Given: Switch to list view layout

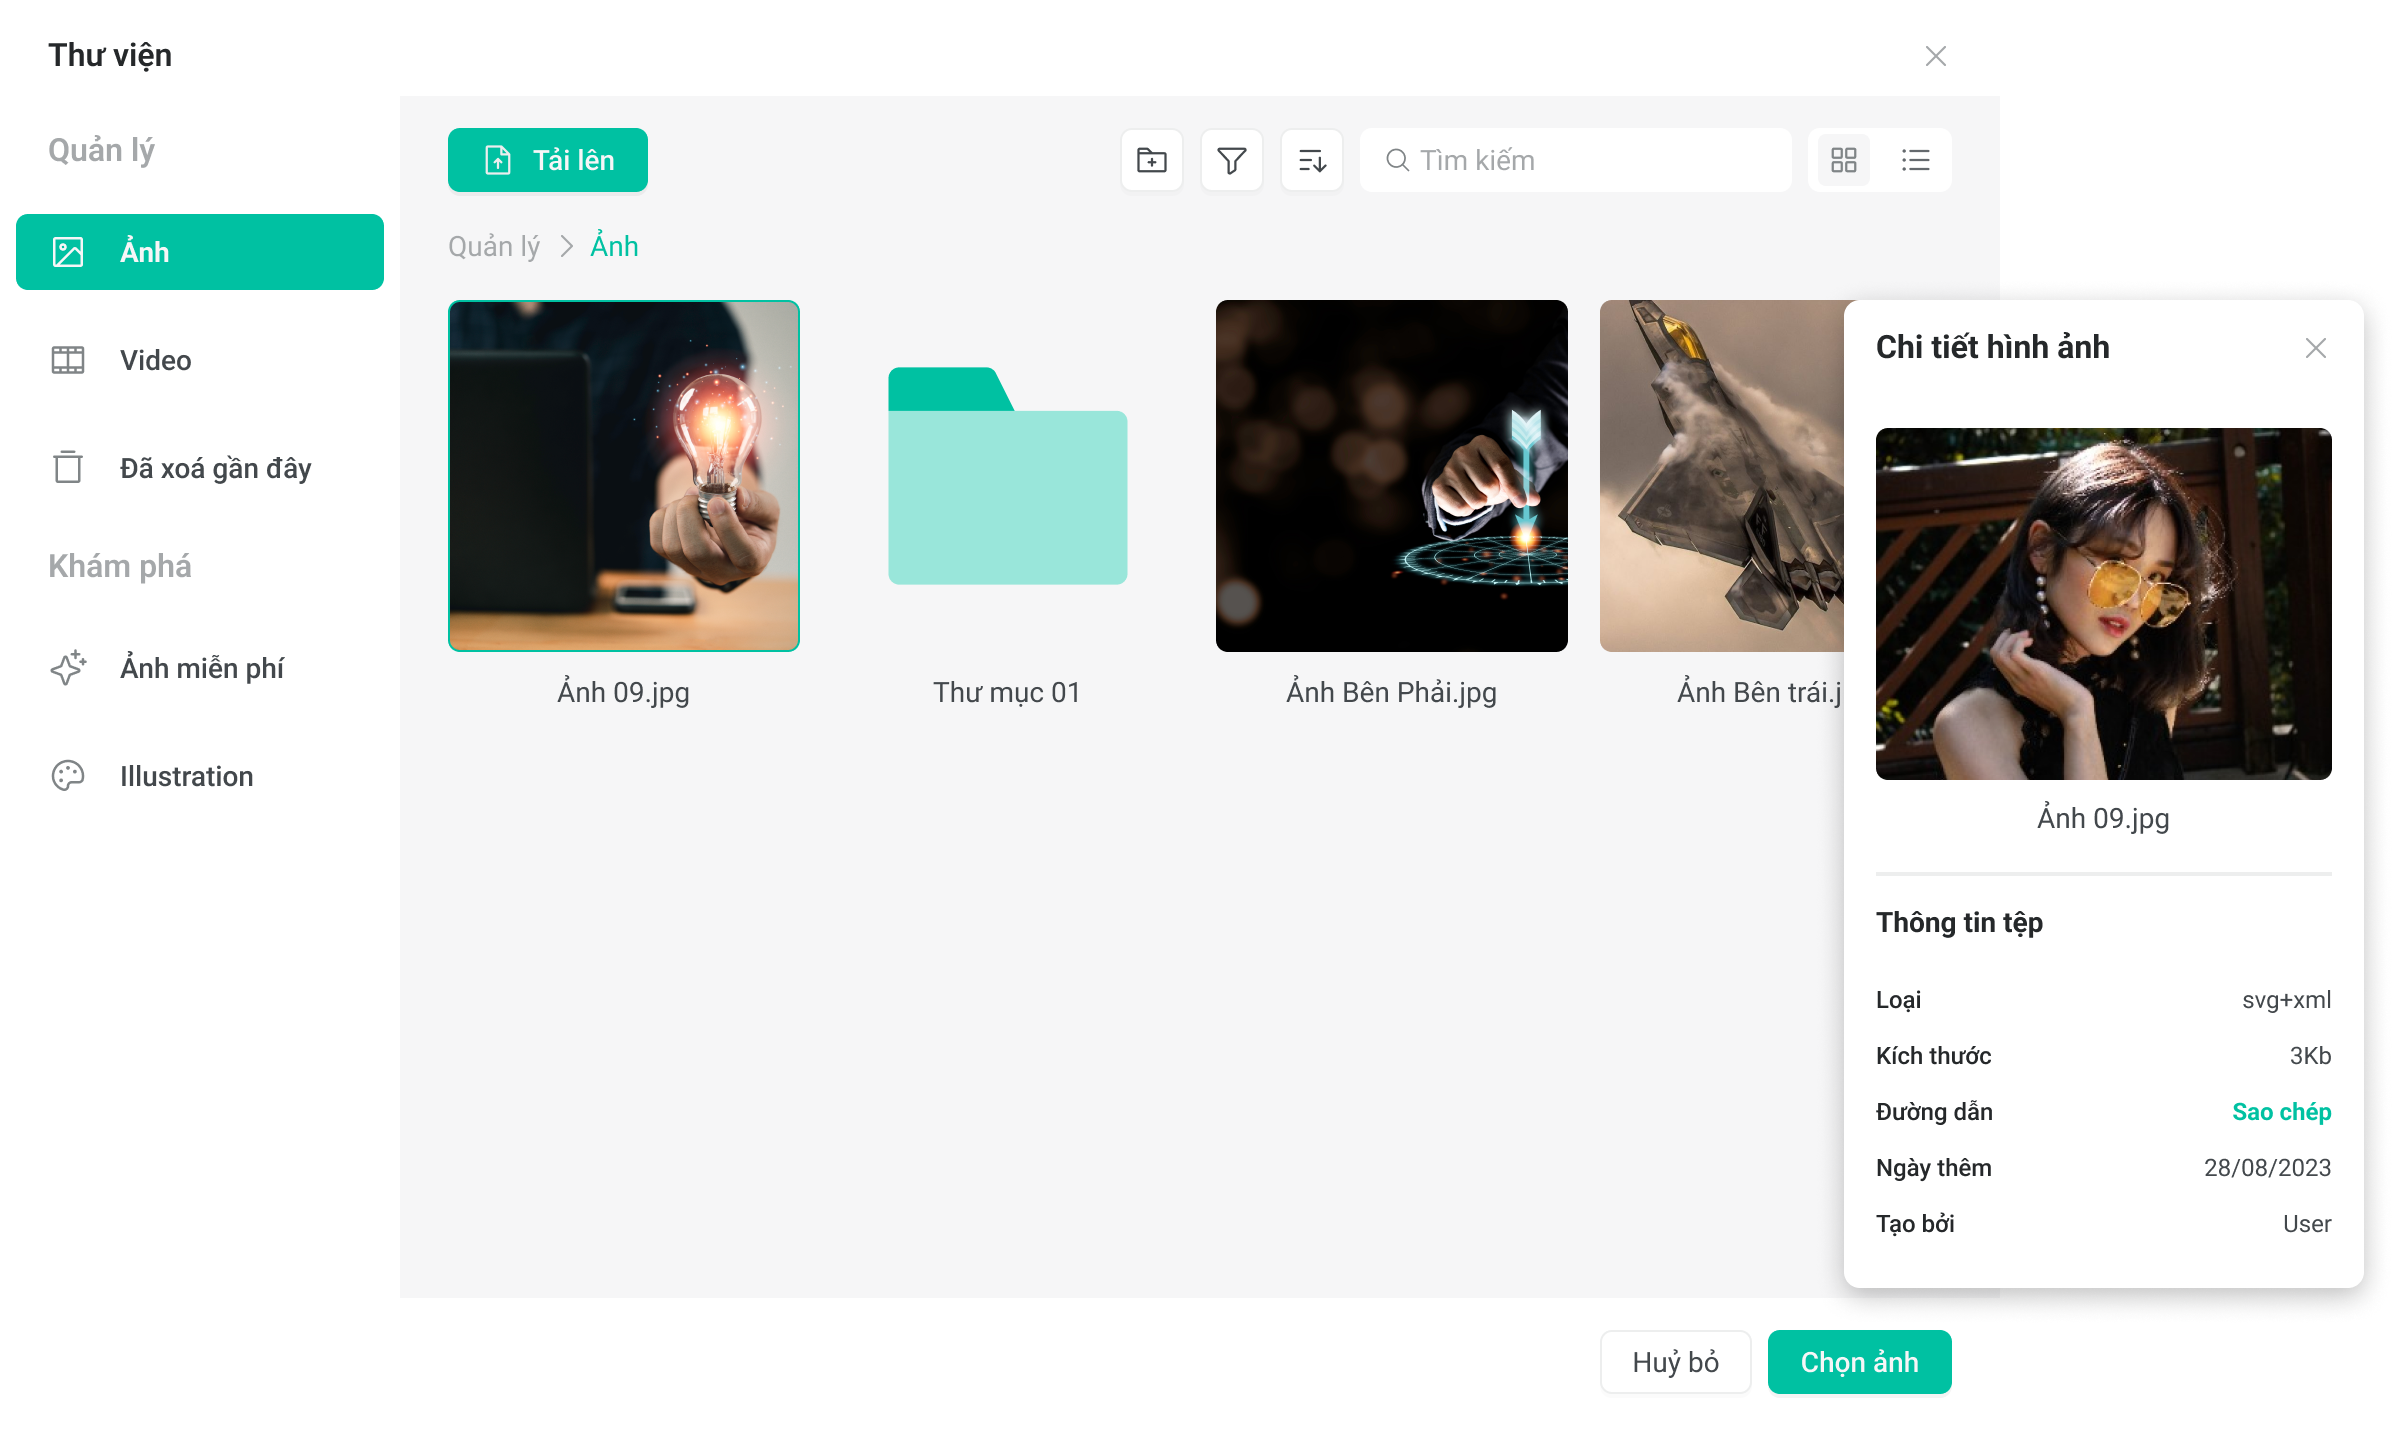Looking at the screenshot, I should coord(1916,160).
